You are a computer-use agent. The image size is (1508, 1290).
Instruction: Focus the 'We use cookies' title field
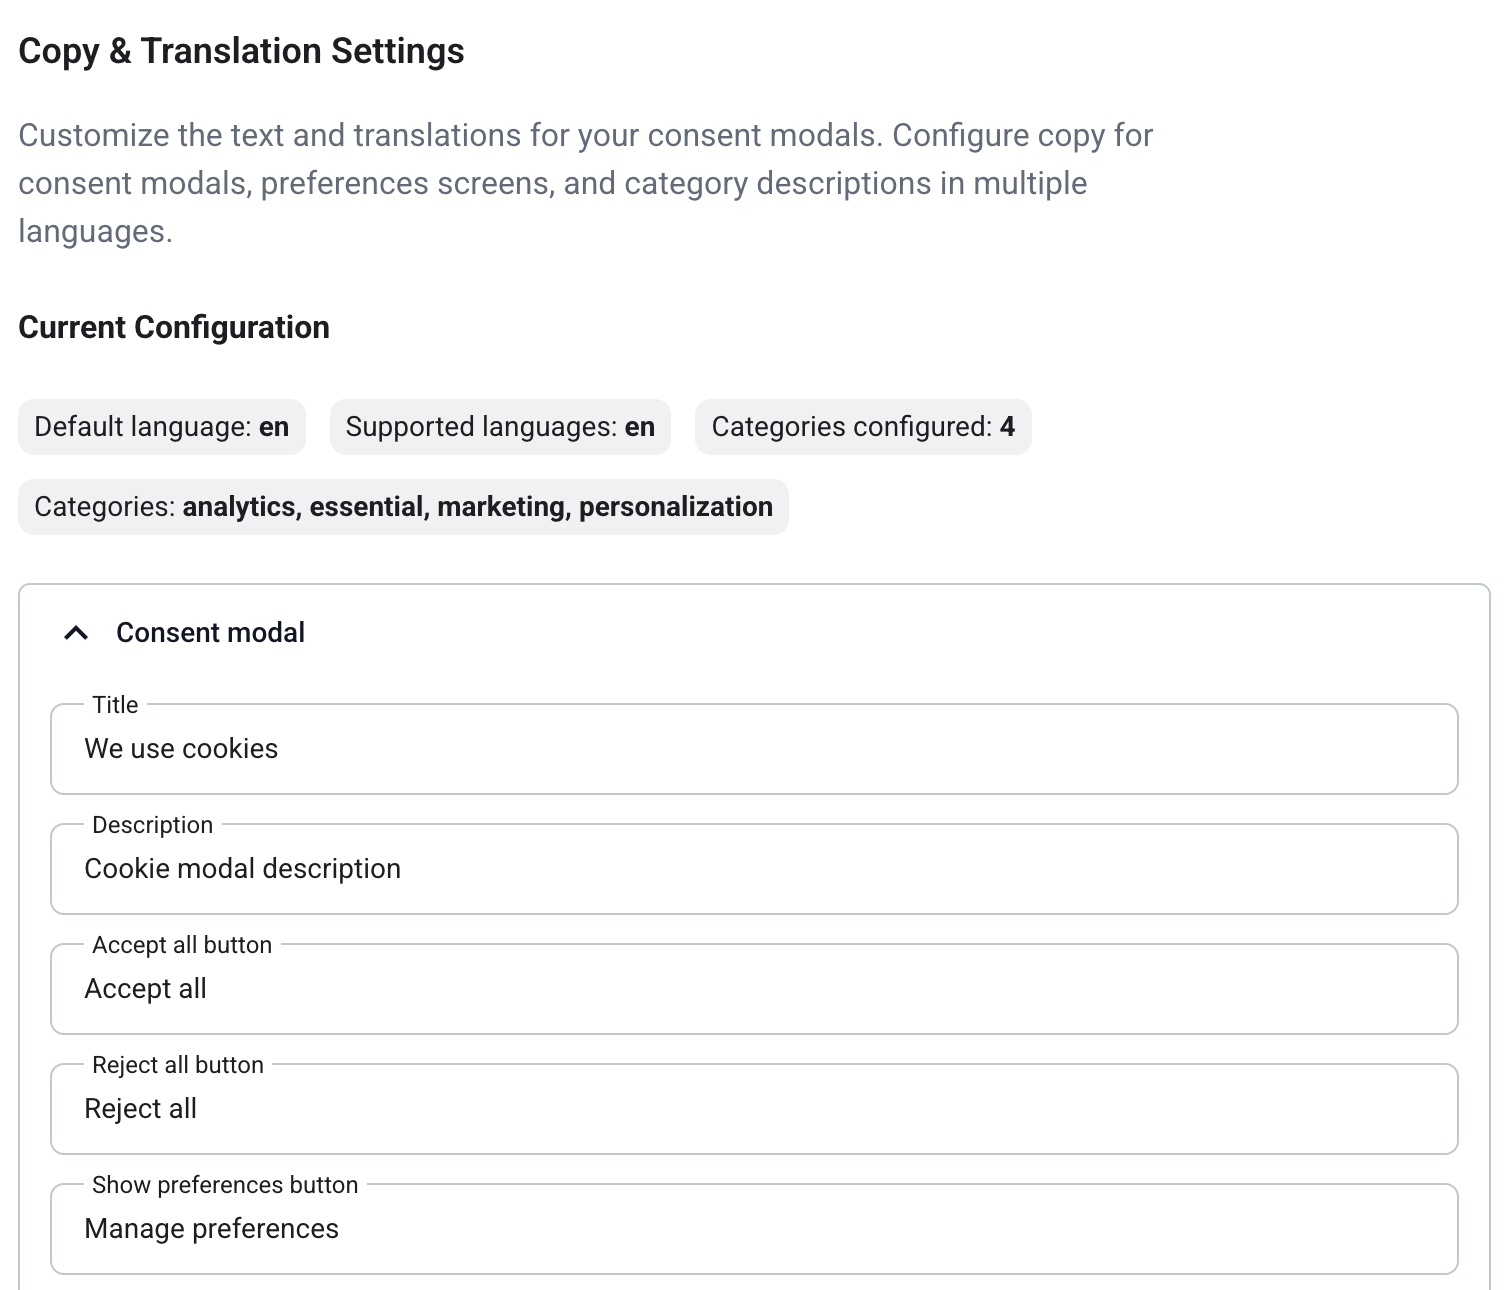tap(754, 749)
